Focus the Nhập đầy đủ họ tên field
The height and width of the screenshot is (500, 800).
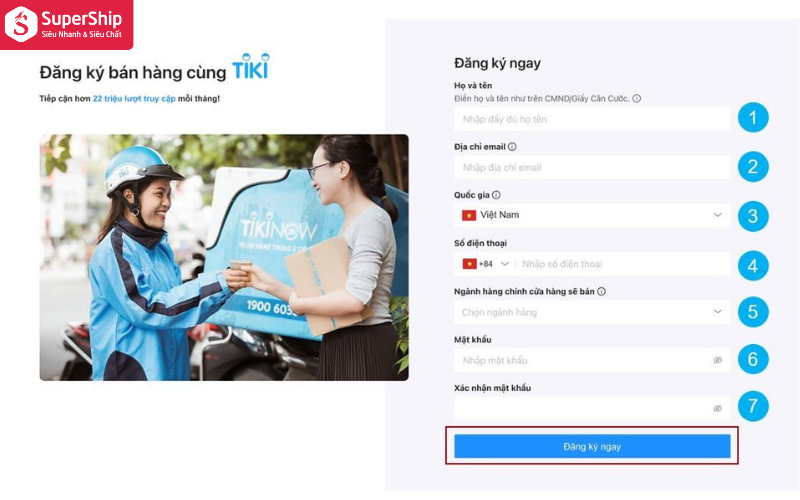[592, 119]
